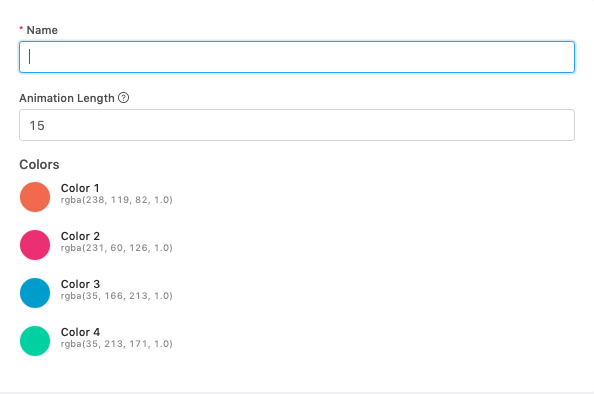The image size is (594, 394).
Task: Open the Color 2 pink swatch
Action: click(x=35, y=245)
